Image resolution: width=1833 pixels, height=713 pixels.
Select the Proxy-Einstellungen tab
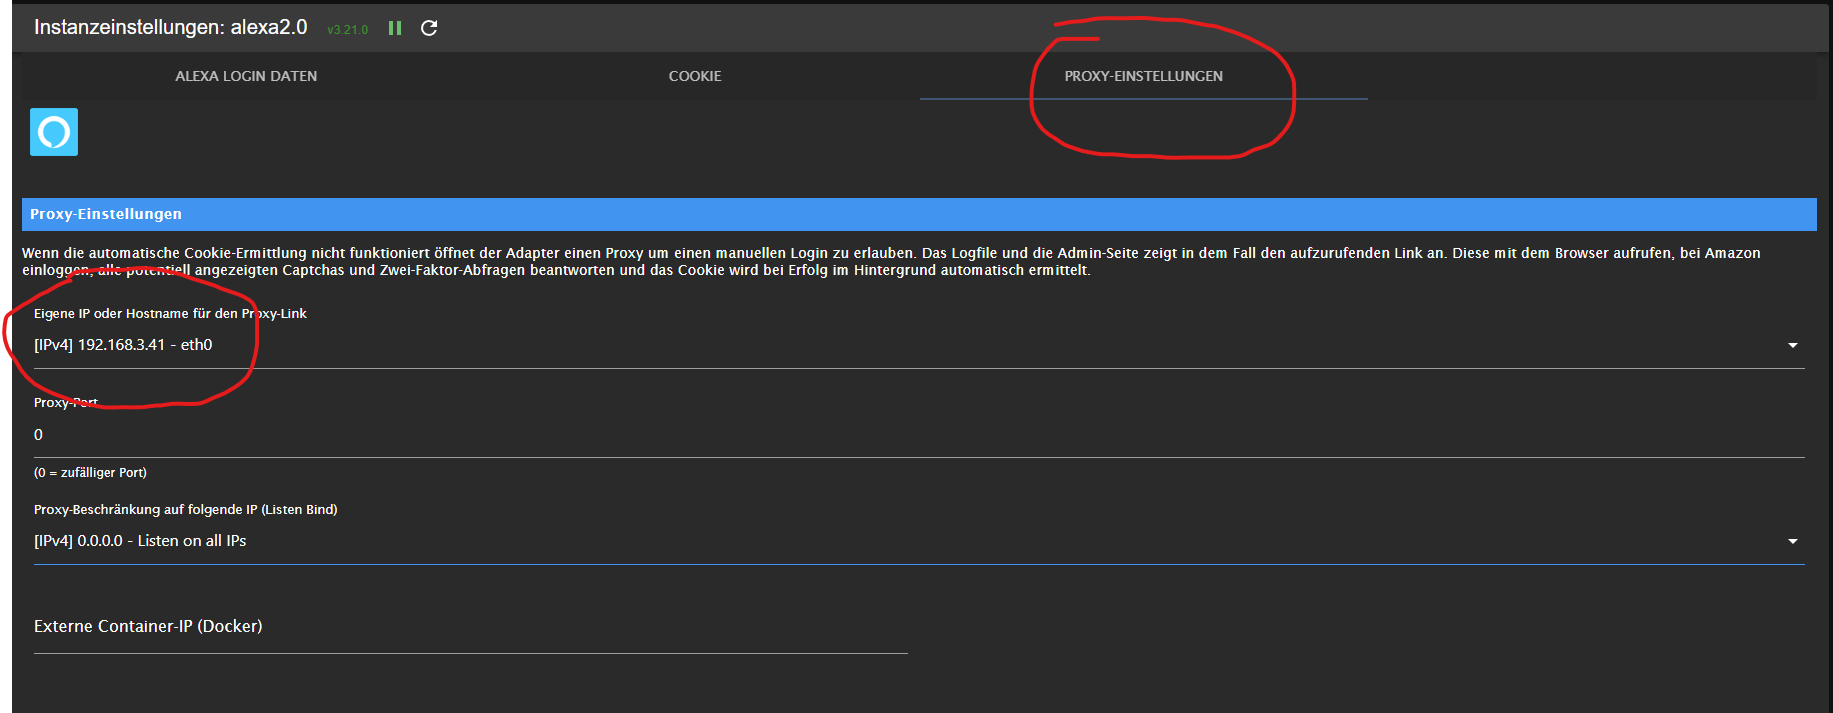pyautogui.click(x=1143, y=76)
